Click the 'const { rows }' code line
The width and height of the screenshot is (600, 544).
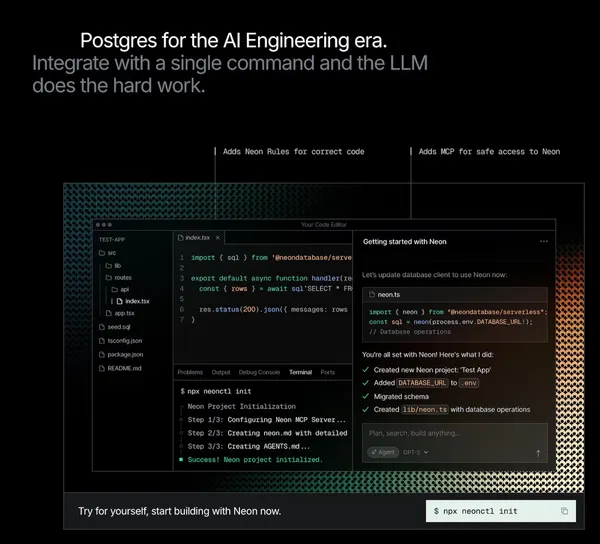[275, 288]
